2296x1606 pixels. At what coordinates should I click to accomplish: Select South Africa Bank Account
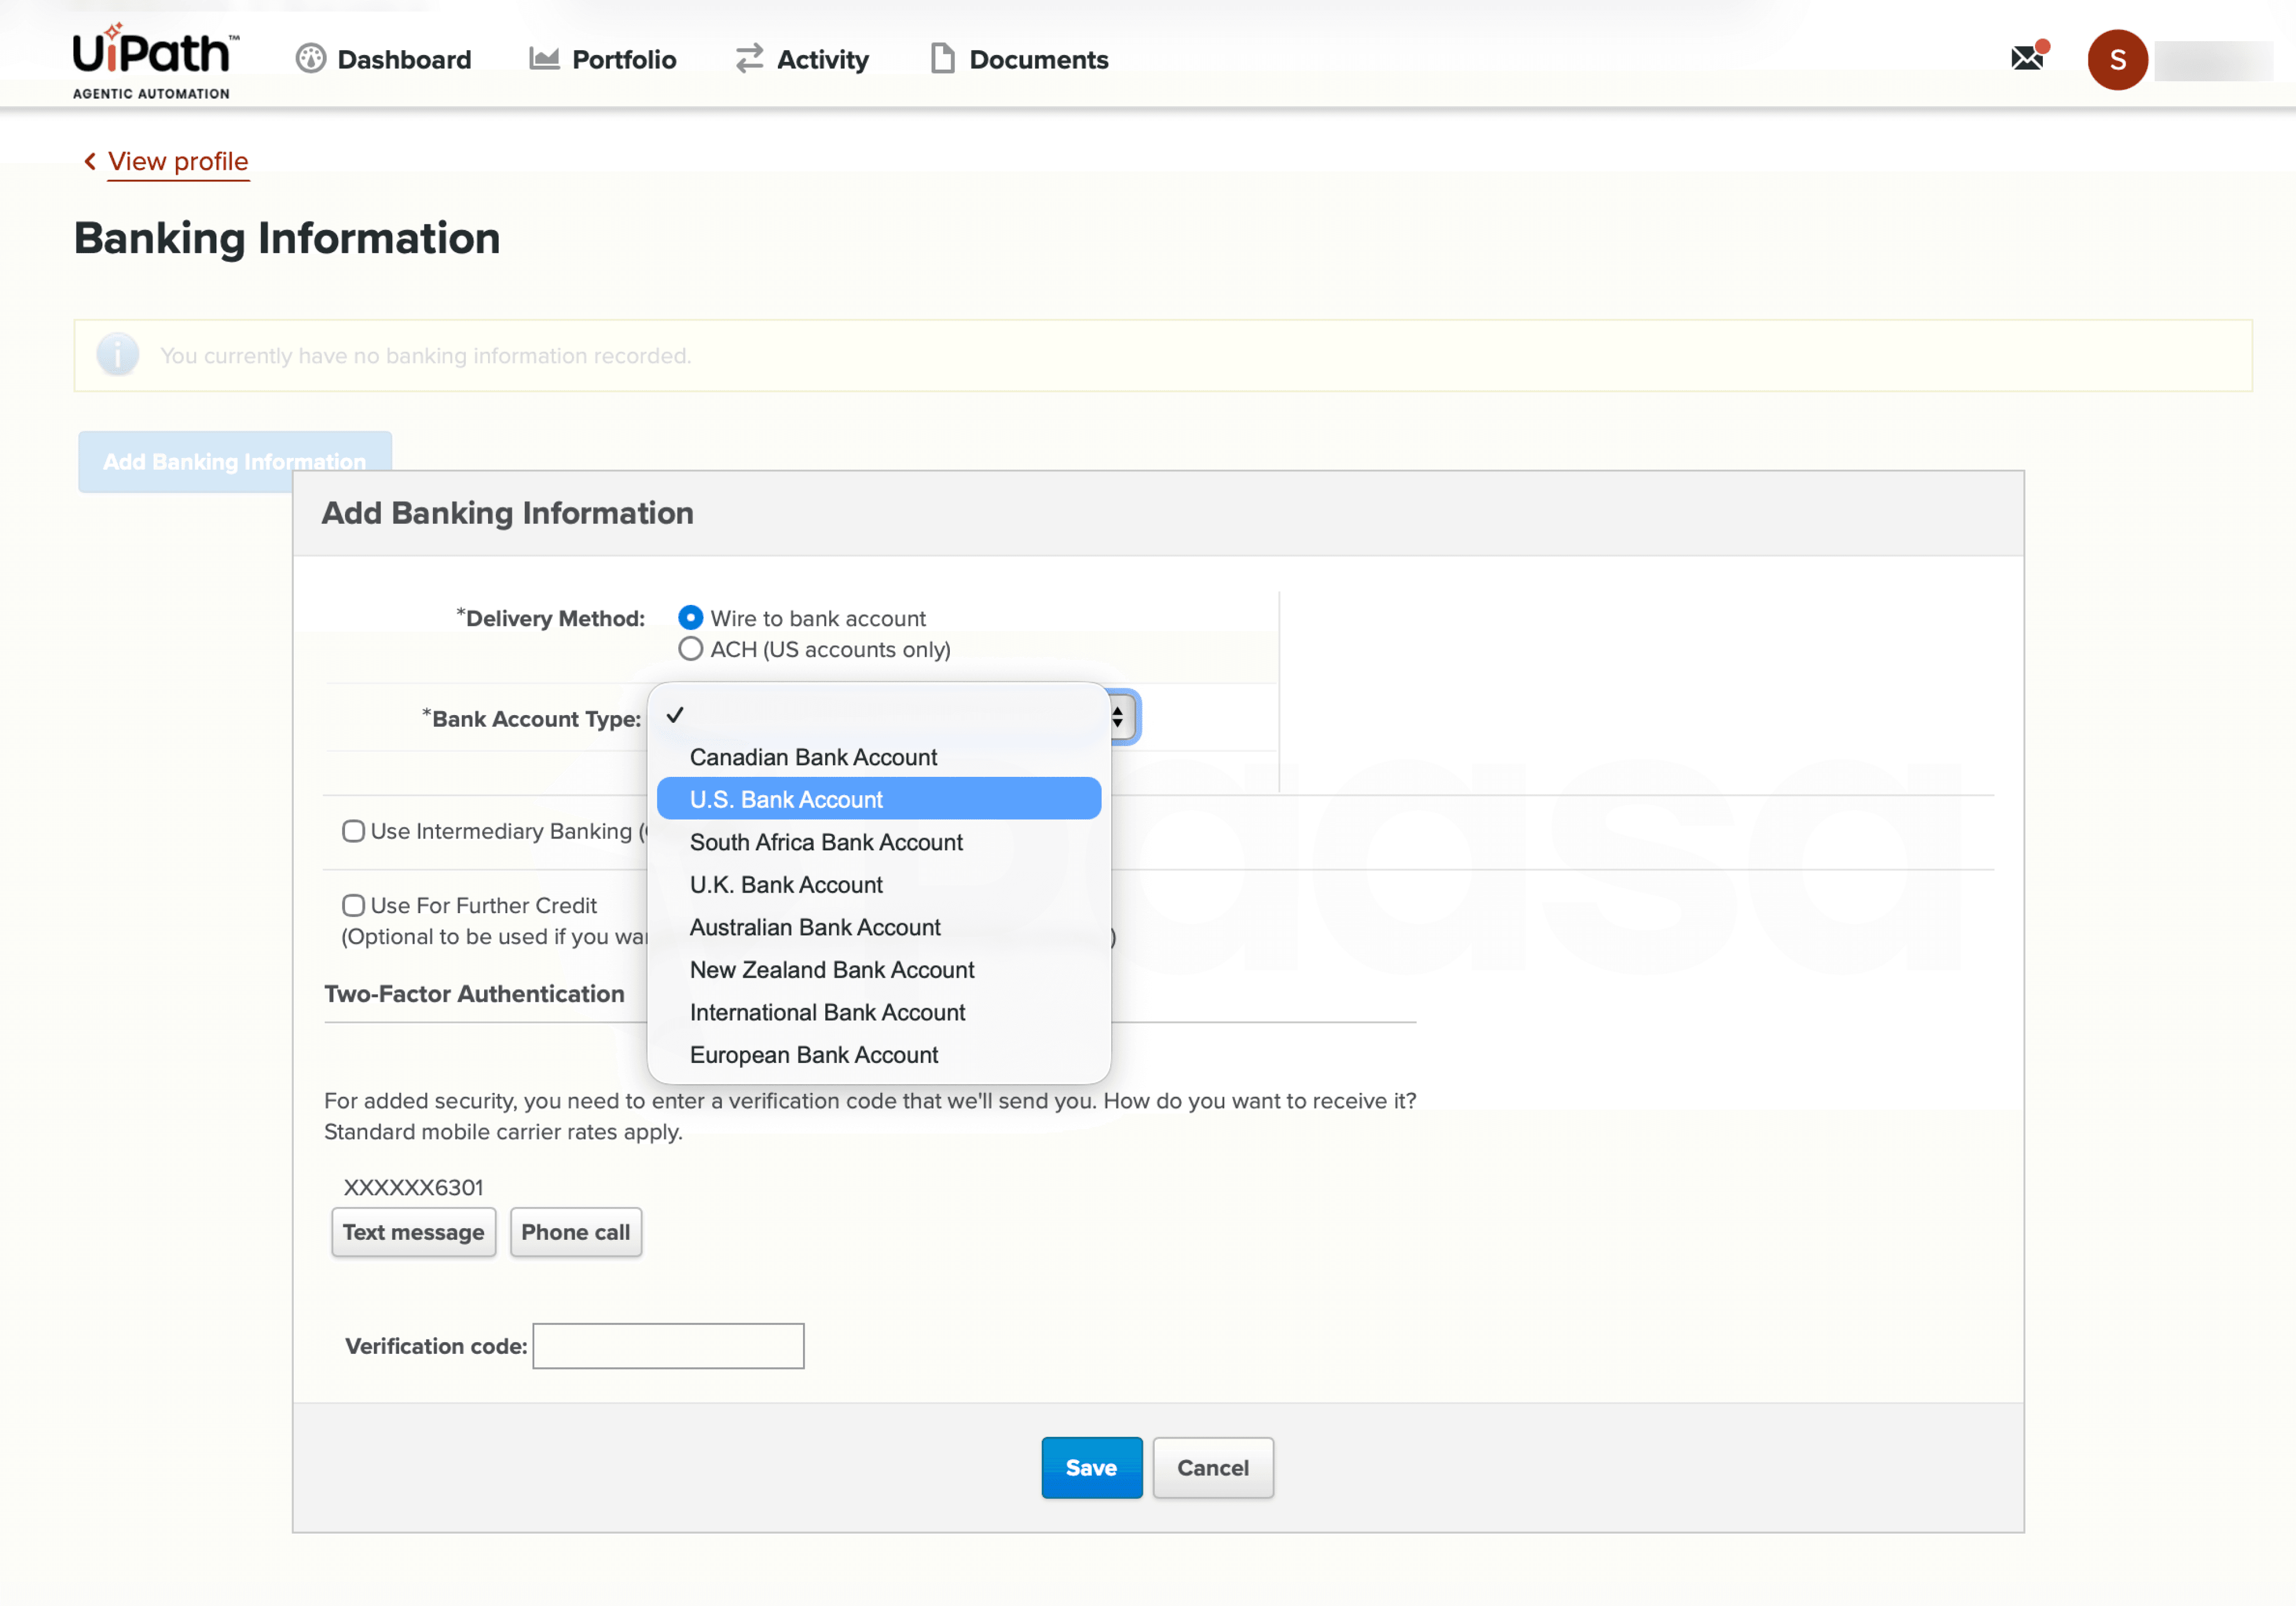tap(826, 842)
